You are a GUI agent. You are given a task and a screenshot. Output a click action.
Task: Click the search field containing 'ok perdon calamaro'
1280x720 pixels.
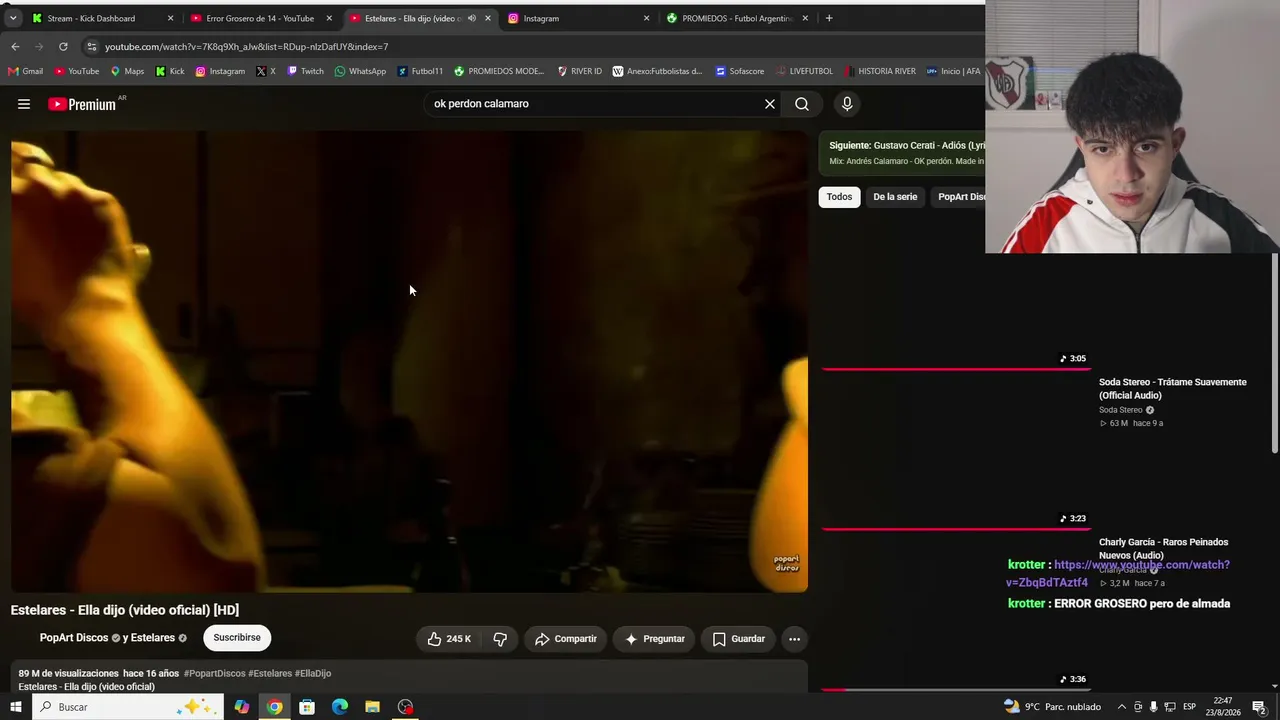click(x=595, y=104)
